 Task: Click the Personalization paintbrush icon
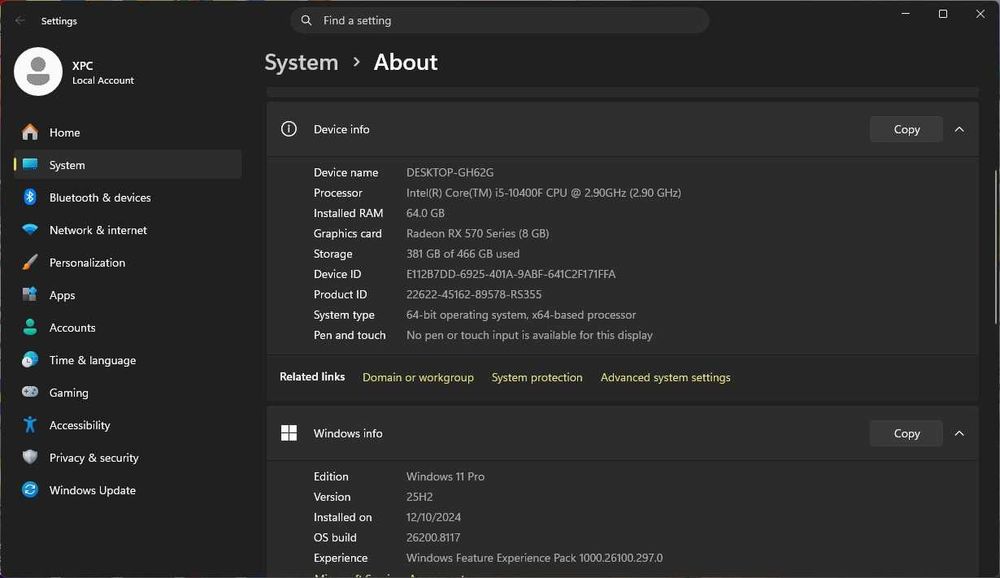[30, 262]
